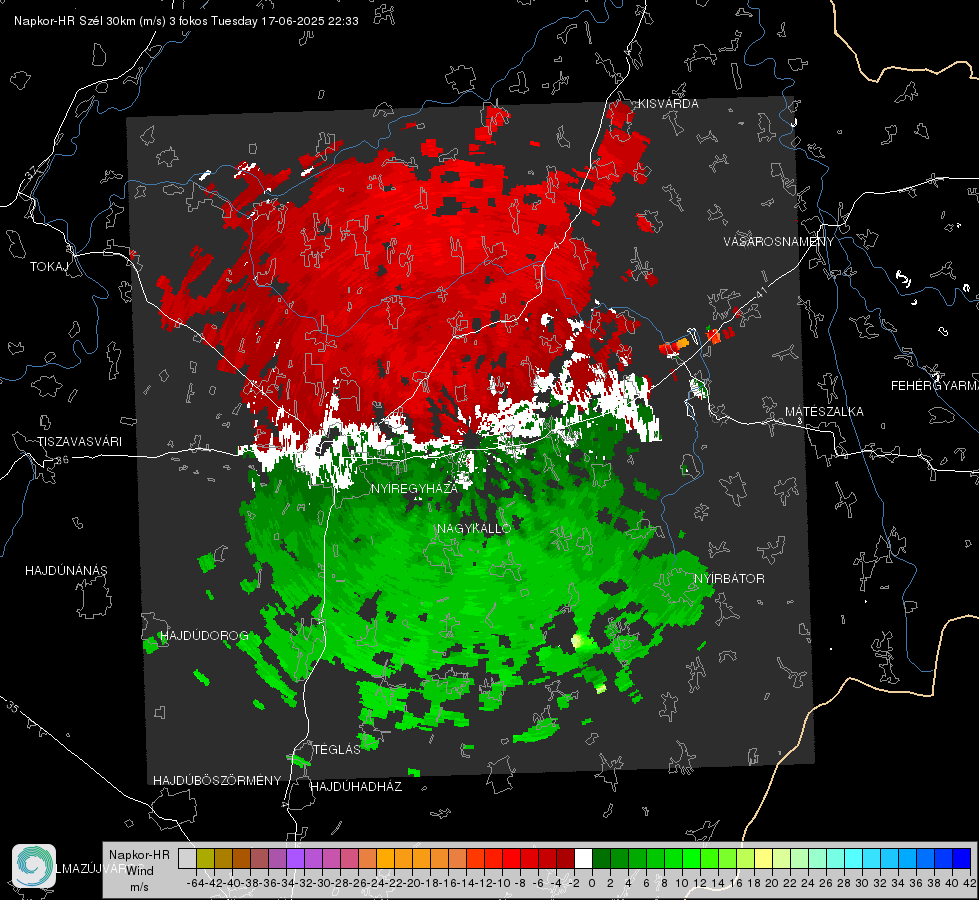Select the TÉGLÁS town label
This screenshot has width=979, height=900.
pos(337,750)
